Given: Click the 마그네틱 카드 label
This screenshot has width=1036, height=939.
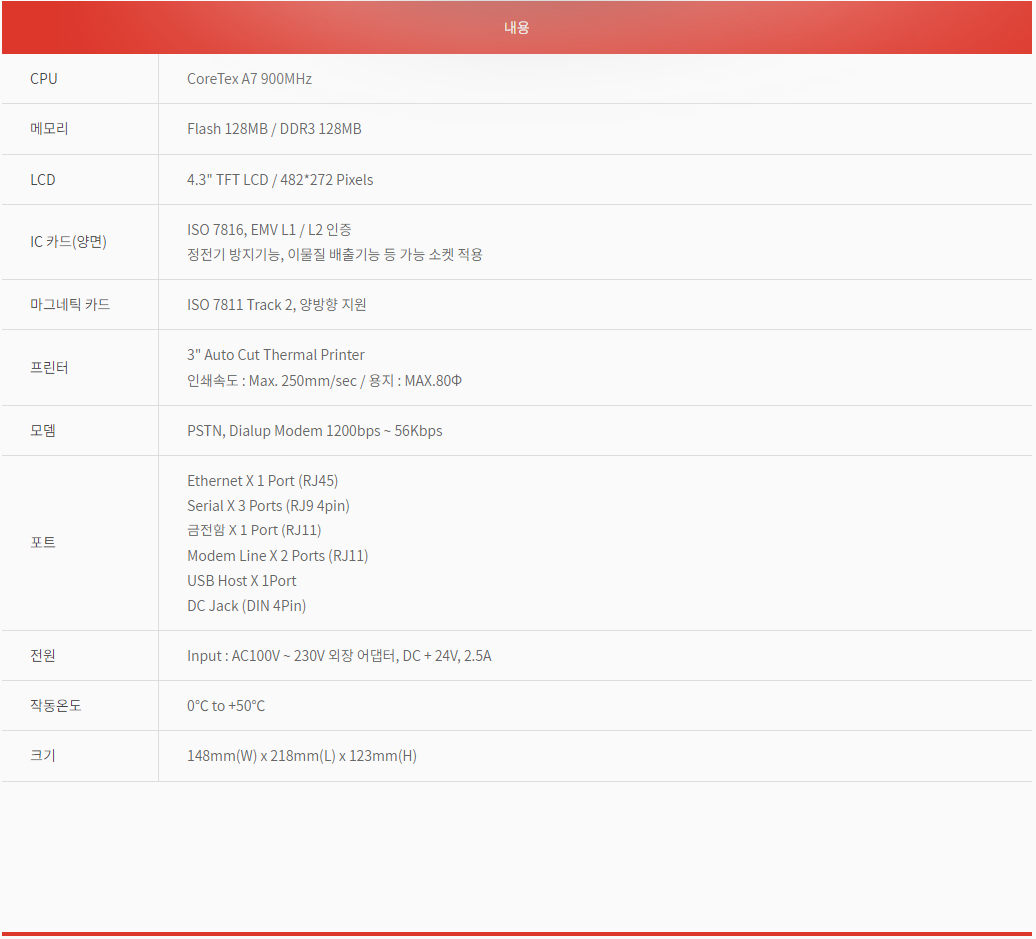Looking at the screenshot, I should pos(70,305).
